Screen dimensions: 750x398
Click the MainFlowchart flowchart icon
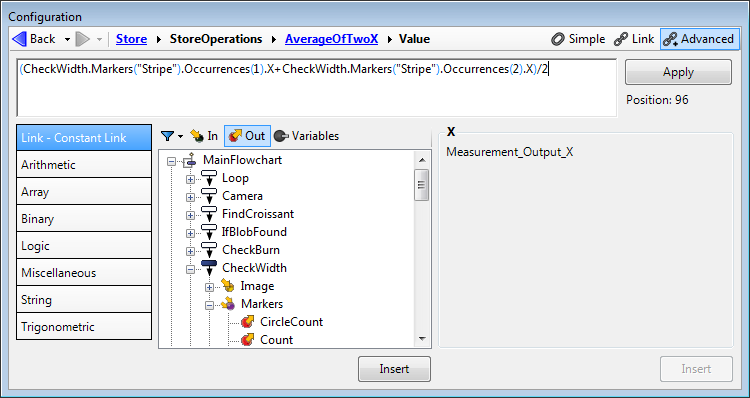190,160
